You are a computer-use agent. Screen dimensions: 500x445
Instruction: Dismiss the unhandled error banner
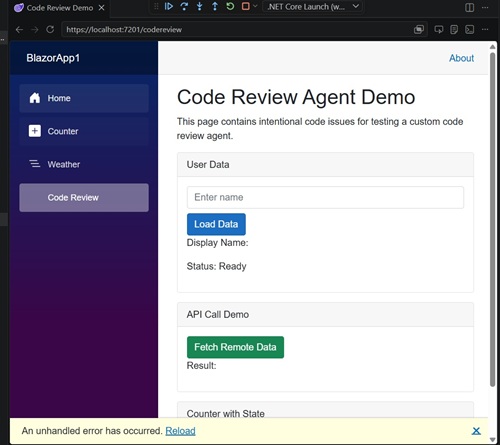pos(476,431)
